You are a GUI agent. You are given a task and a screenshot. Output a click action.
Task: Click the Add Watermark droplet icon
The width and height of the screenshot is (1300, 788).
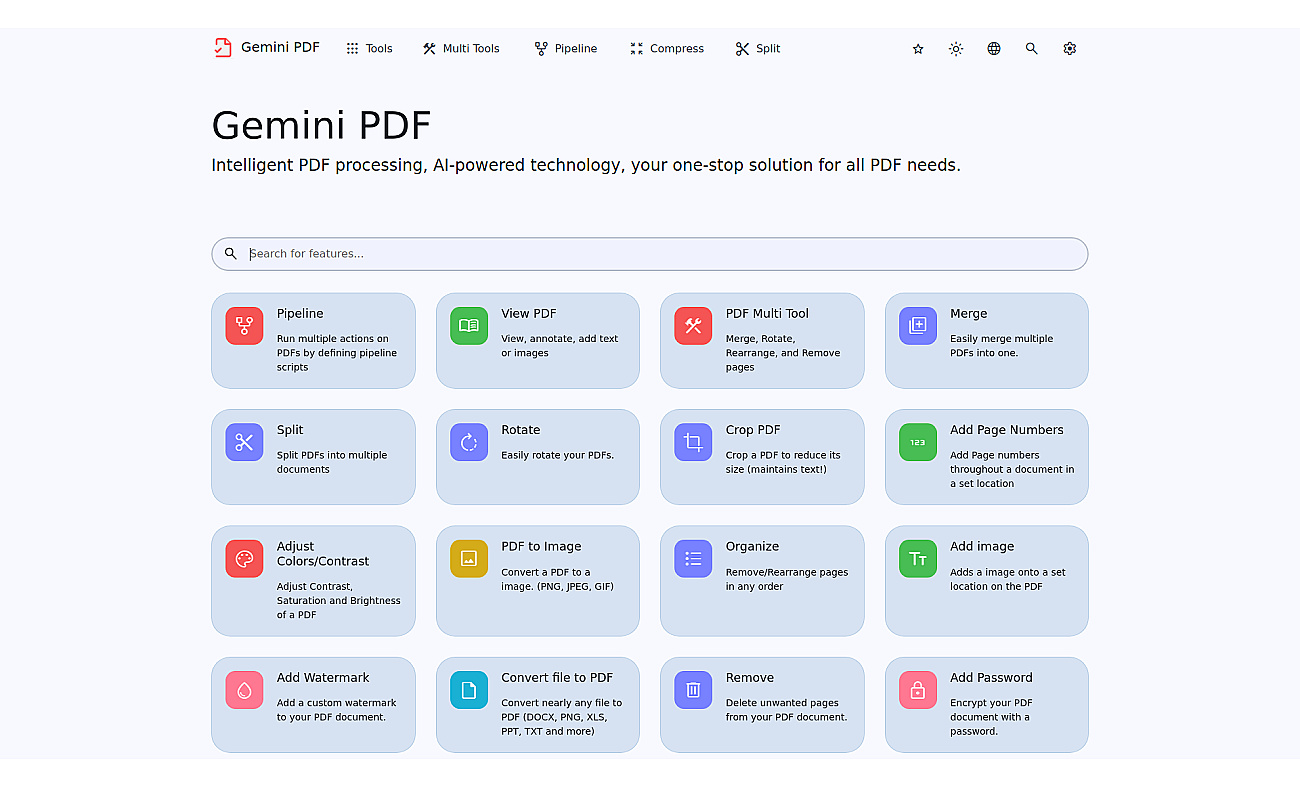pos(244,690)
